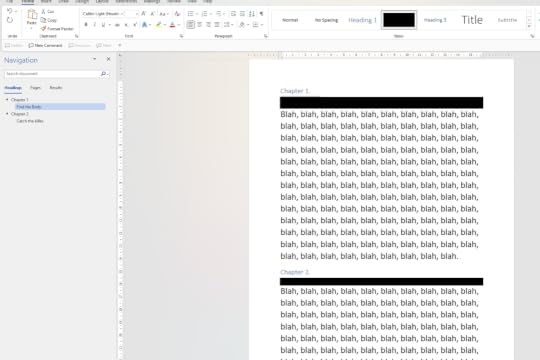540x360 pixels.
Task: Apply the text highlight color marker
Action: click(x=158, y=25)
